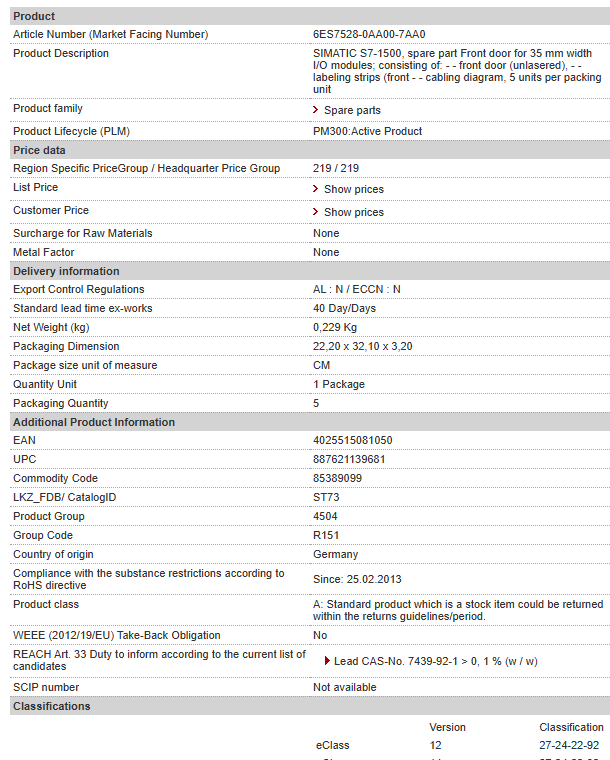Click the red chevron beside Spare parts
610x760 pixels.
click(x=316, y=110)
